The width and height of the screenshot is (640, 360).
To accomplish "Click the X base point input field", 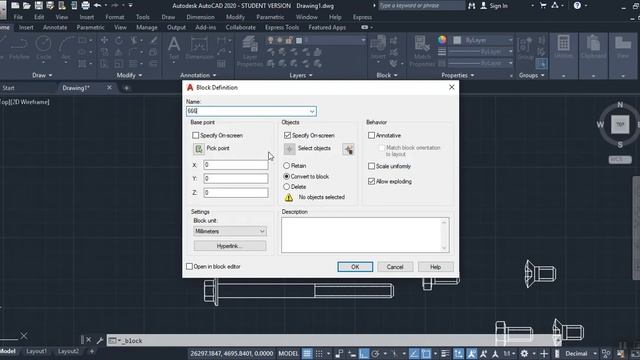I will click(x=236, y=165).
